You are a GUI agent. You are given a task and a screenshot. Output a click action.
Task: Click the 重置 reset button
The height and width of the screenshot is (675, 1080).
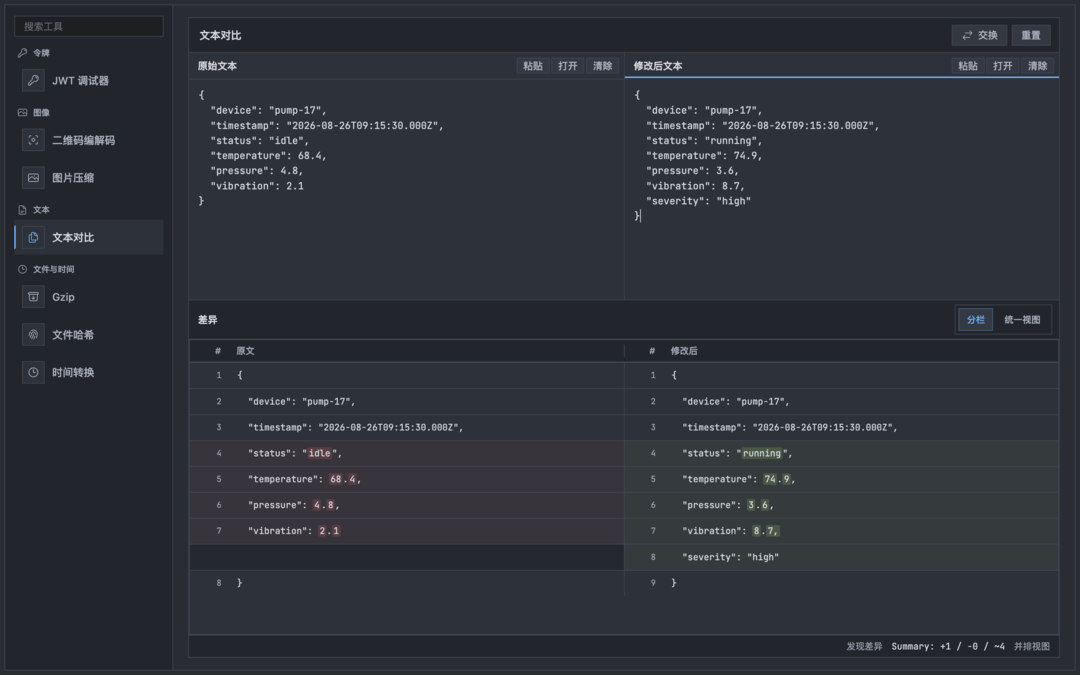(1030, 35)
